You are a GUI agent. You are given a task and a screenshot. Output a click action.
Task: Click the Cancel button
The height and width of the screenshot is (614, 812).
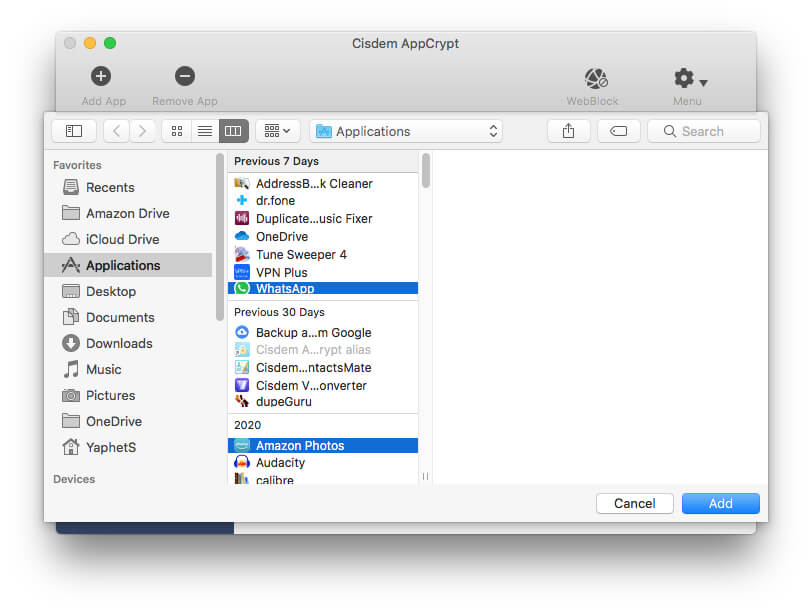tap(634, 503)
